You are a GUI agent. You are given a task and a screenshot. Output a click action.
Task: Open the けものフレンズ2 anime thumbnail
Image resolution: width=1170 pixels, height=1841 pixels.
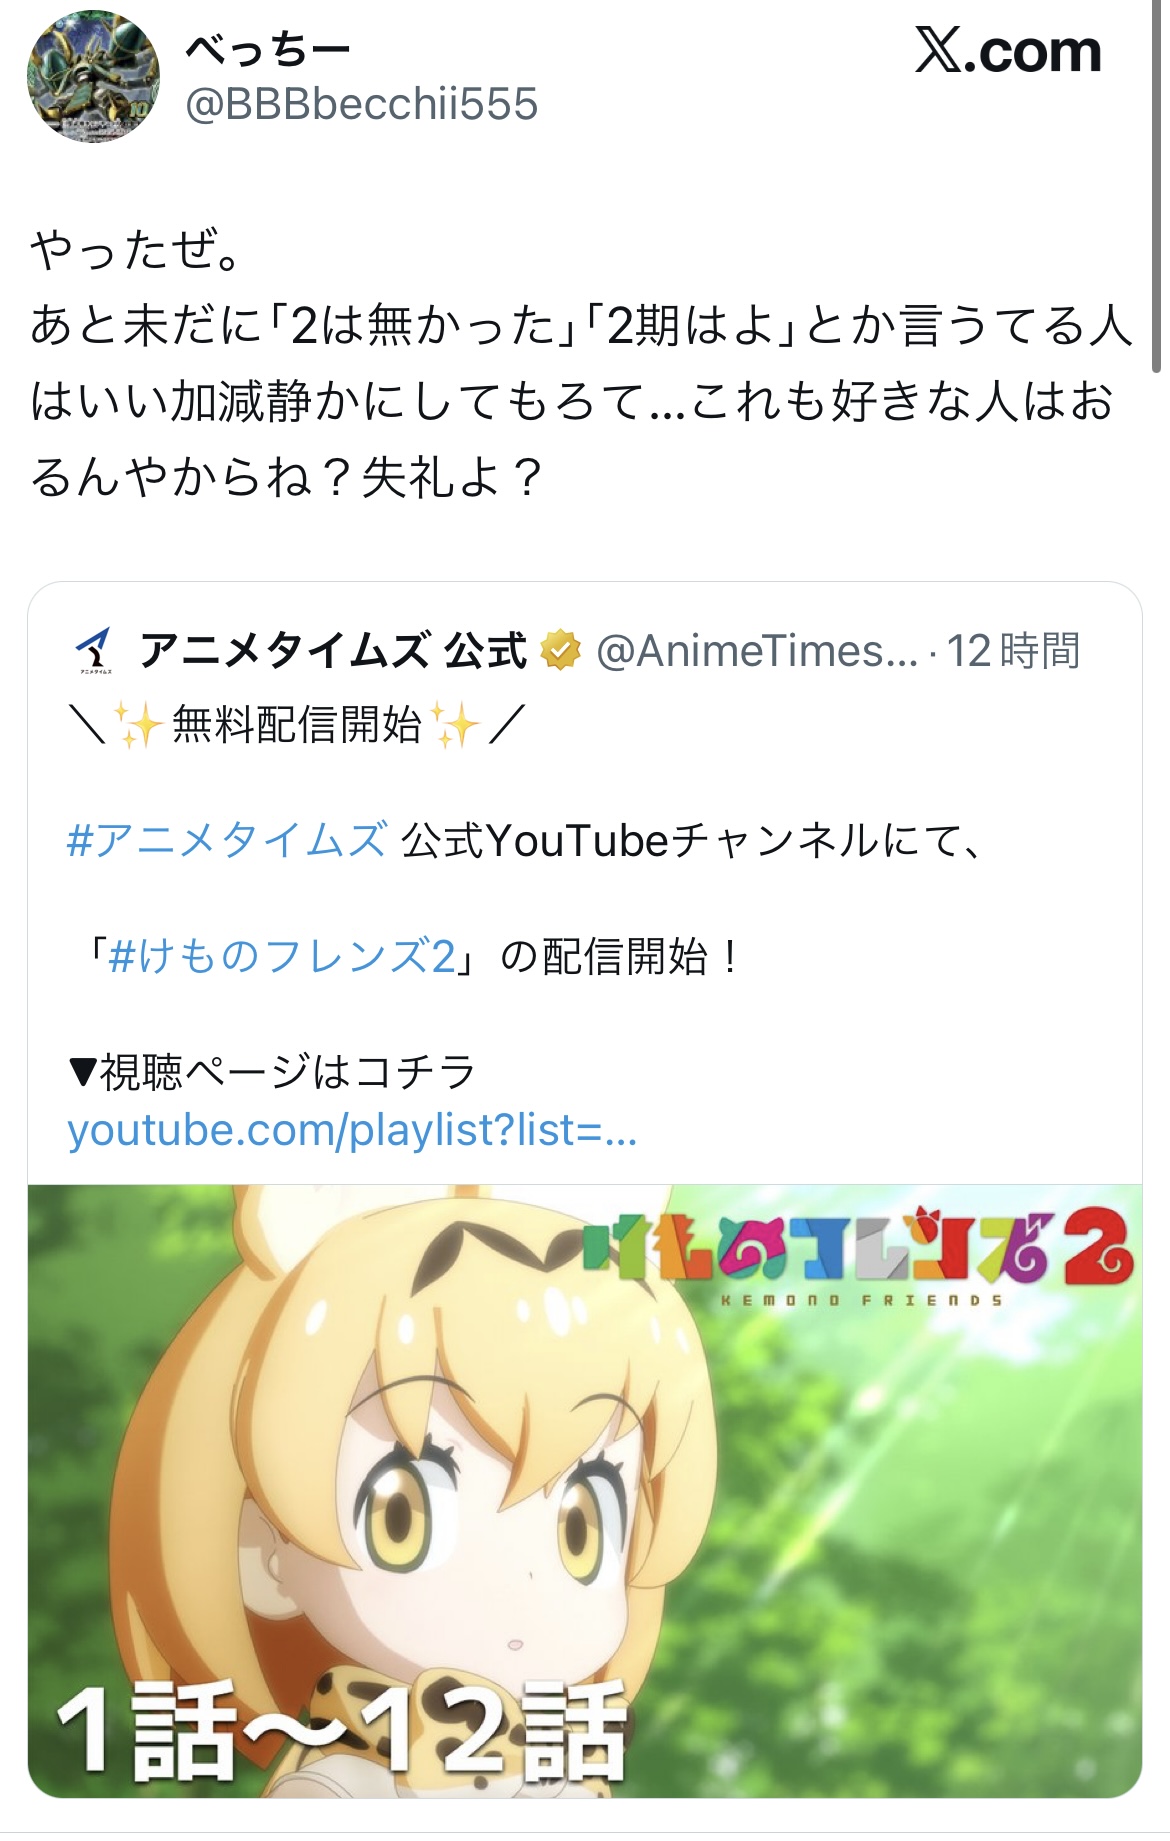pos(585,1491)
